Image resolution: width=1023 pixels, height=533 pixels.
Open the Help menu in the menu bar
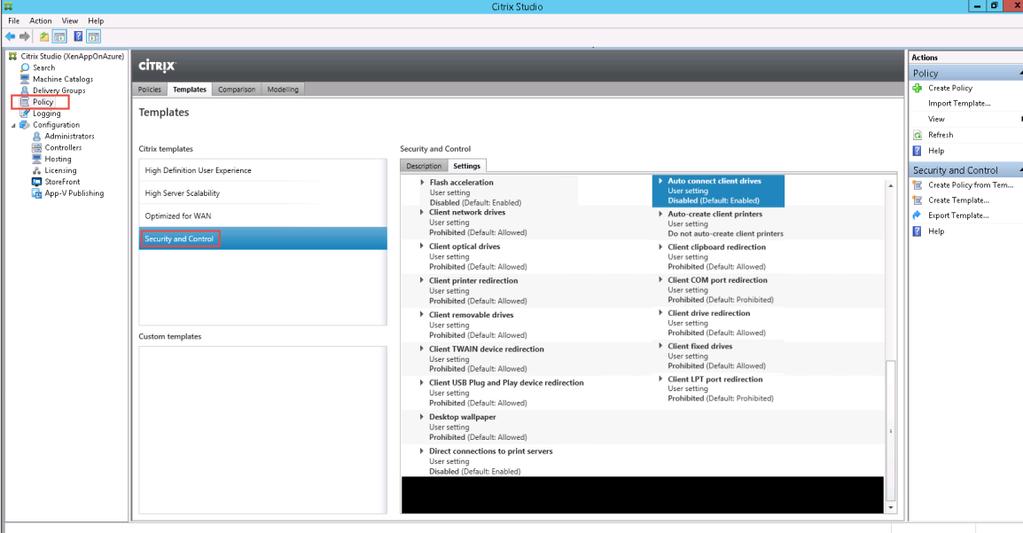coord(96,21)
